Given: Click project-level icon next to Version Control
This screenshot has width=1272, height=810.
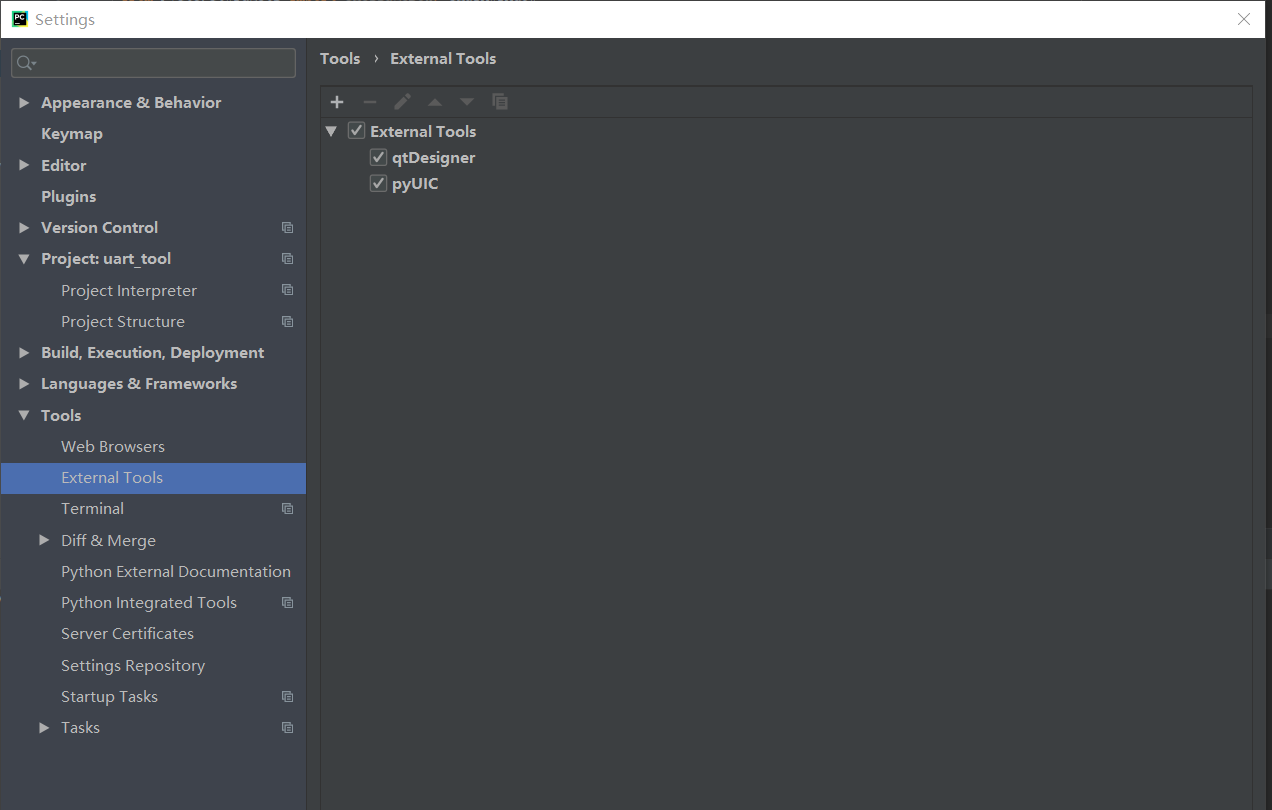Looking at the screenshot, I should click(288, 228).
